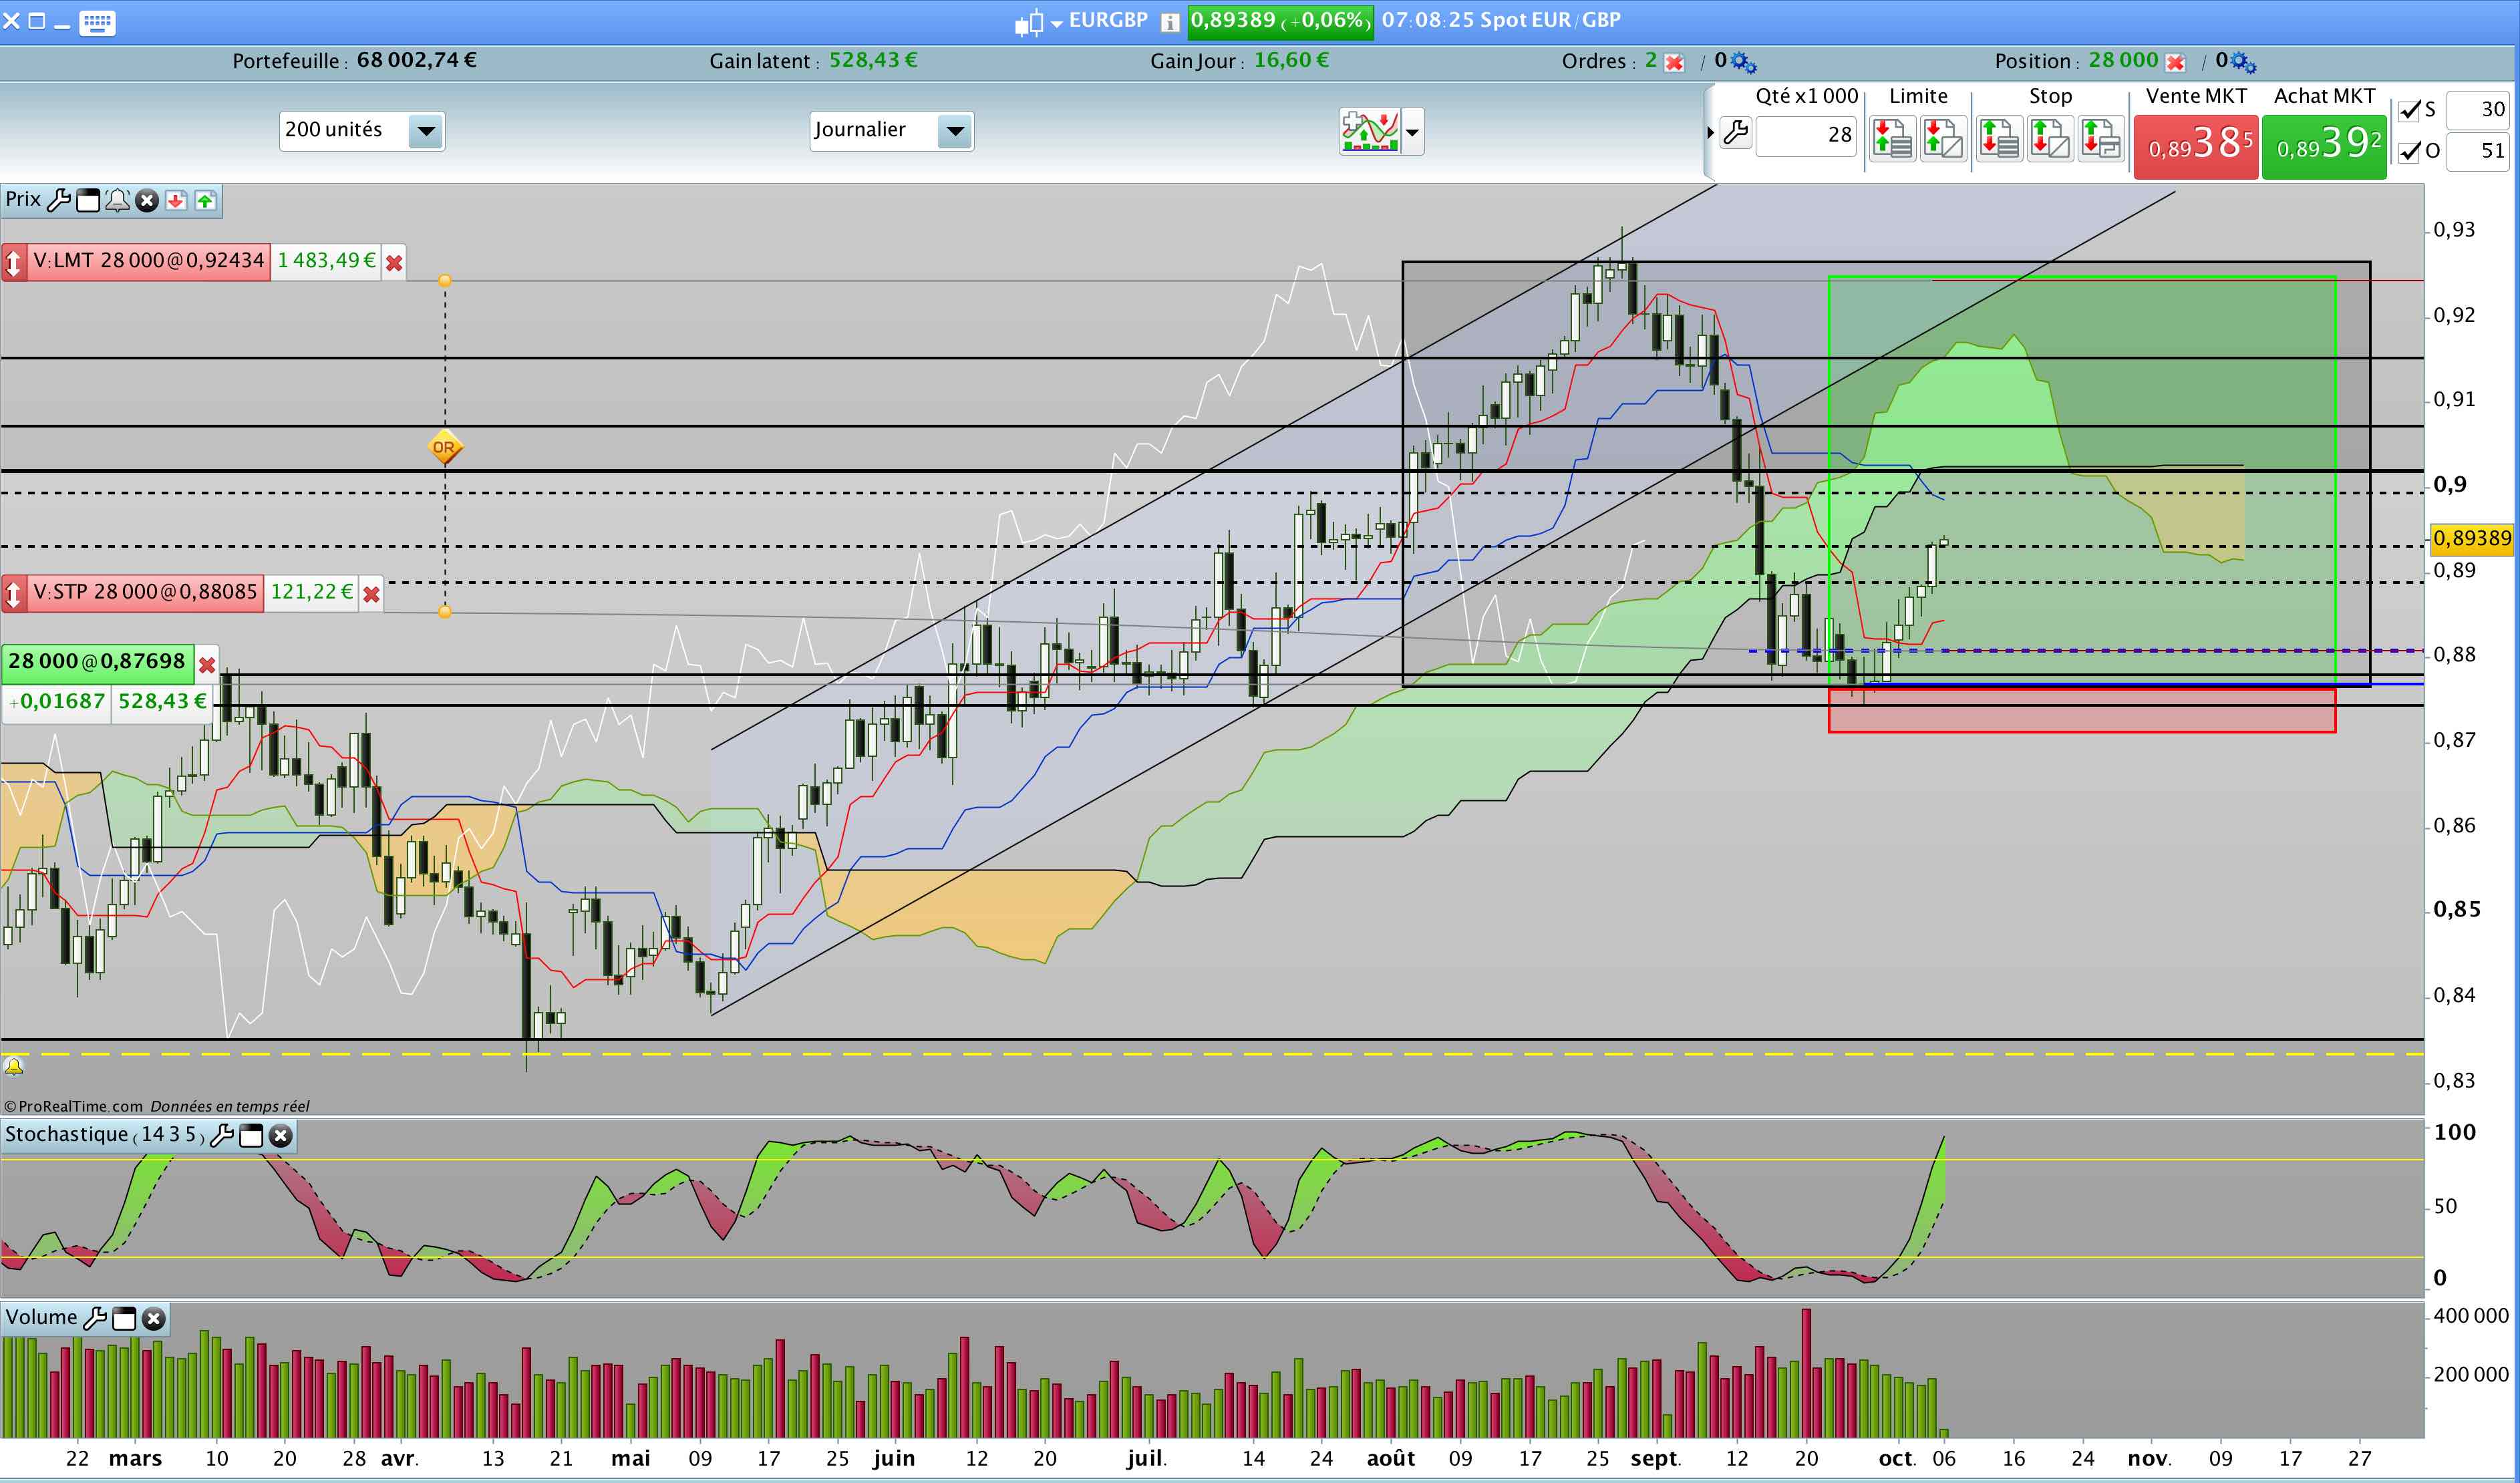Click the Prix panel window icon
The height and width of the screenshot is (1483, 2520).
[x=88, y=201]
